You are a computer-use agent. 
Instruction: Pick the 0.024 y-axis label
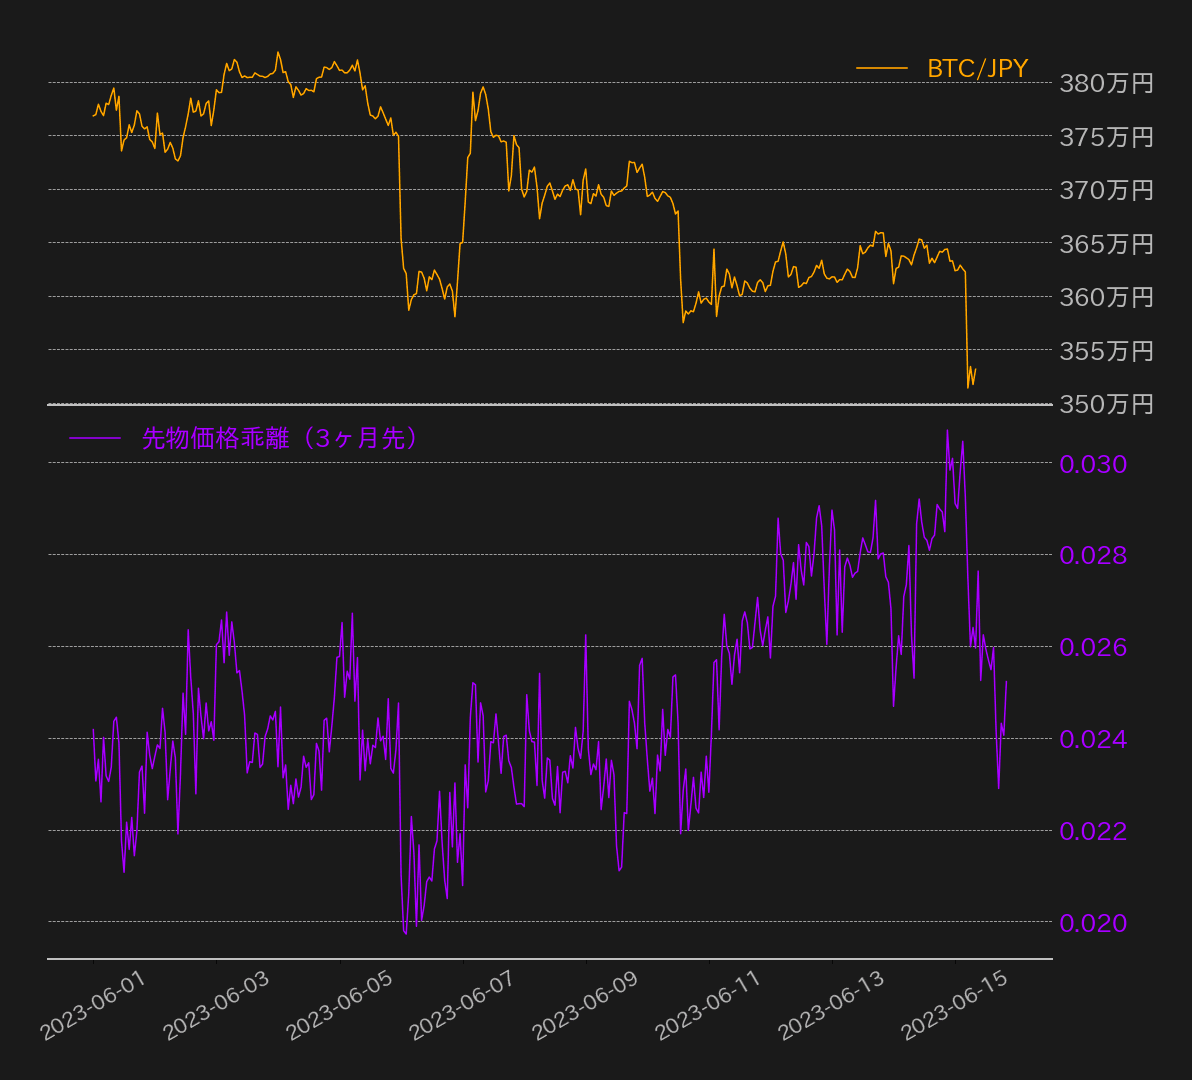point(1093,739)
